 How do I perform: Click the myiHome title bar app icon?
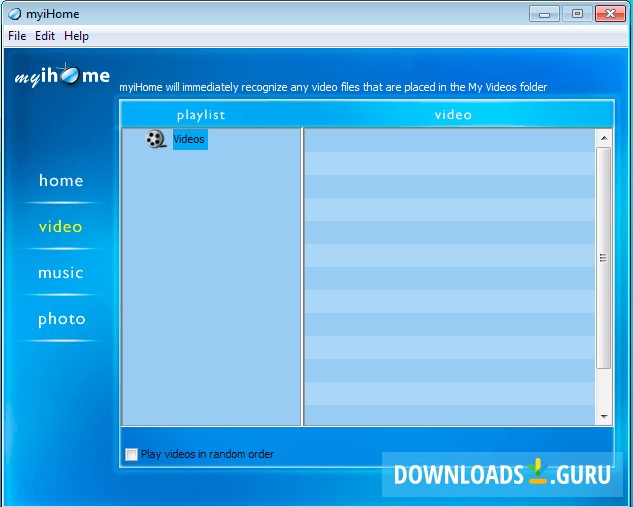pyautogui.click(x=15, y=14)
